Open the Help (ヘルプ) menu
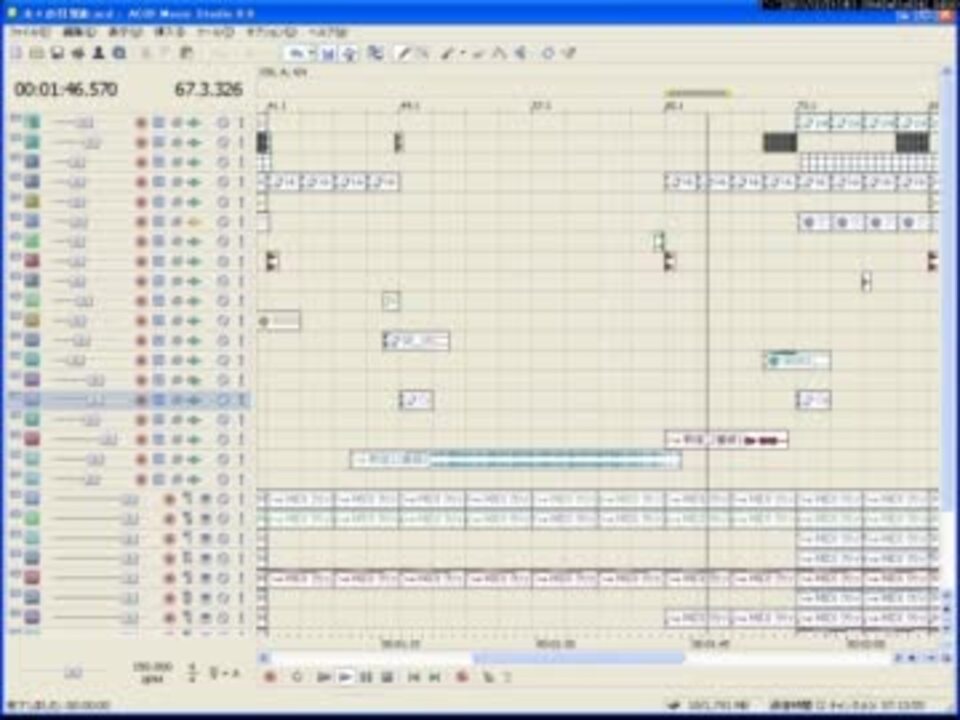960x720 pixels. [328, 32]
